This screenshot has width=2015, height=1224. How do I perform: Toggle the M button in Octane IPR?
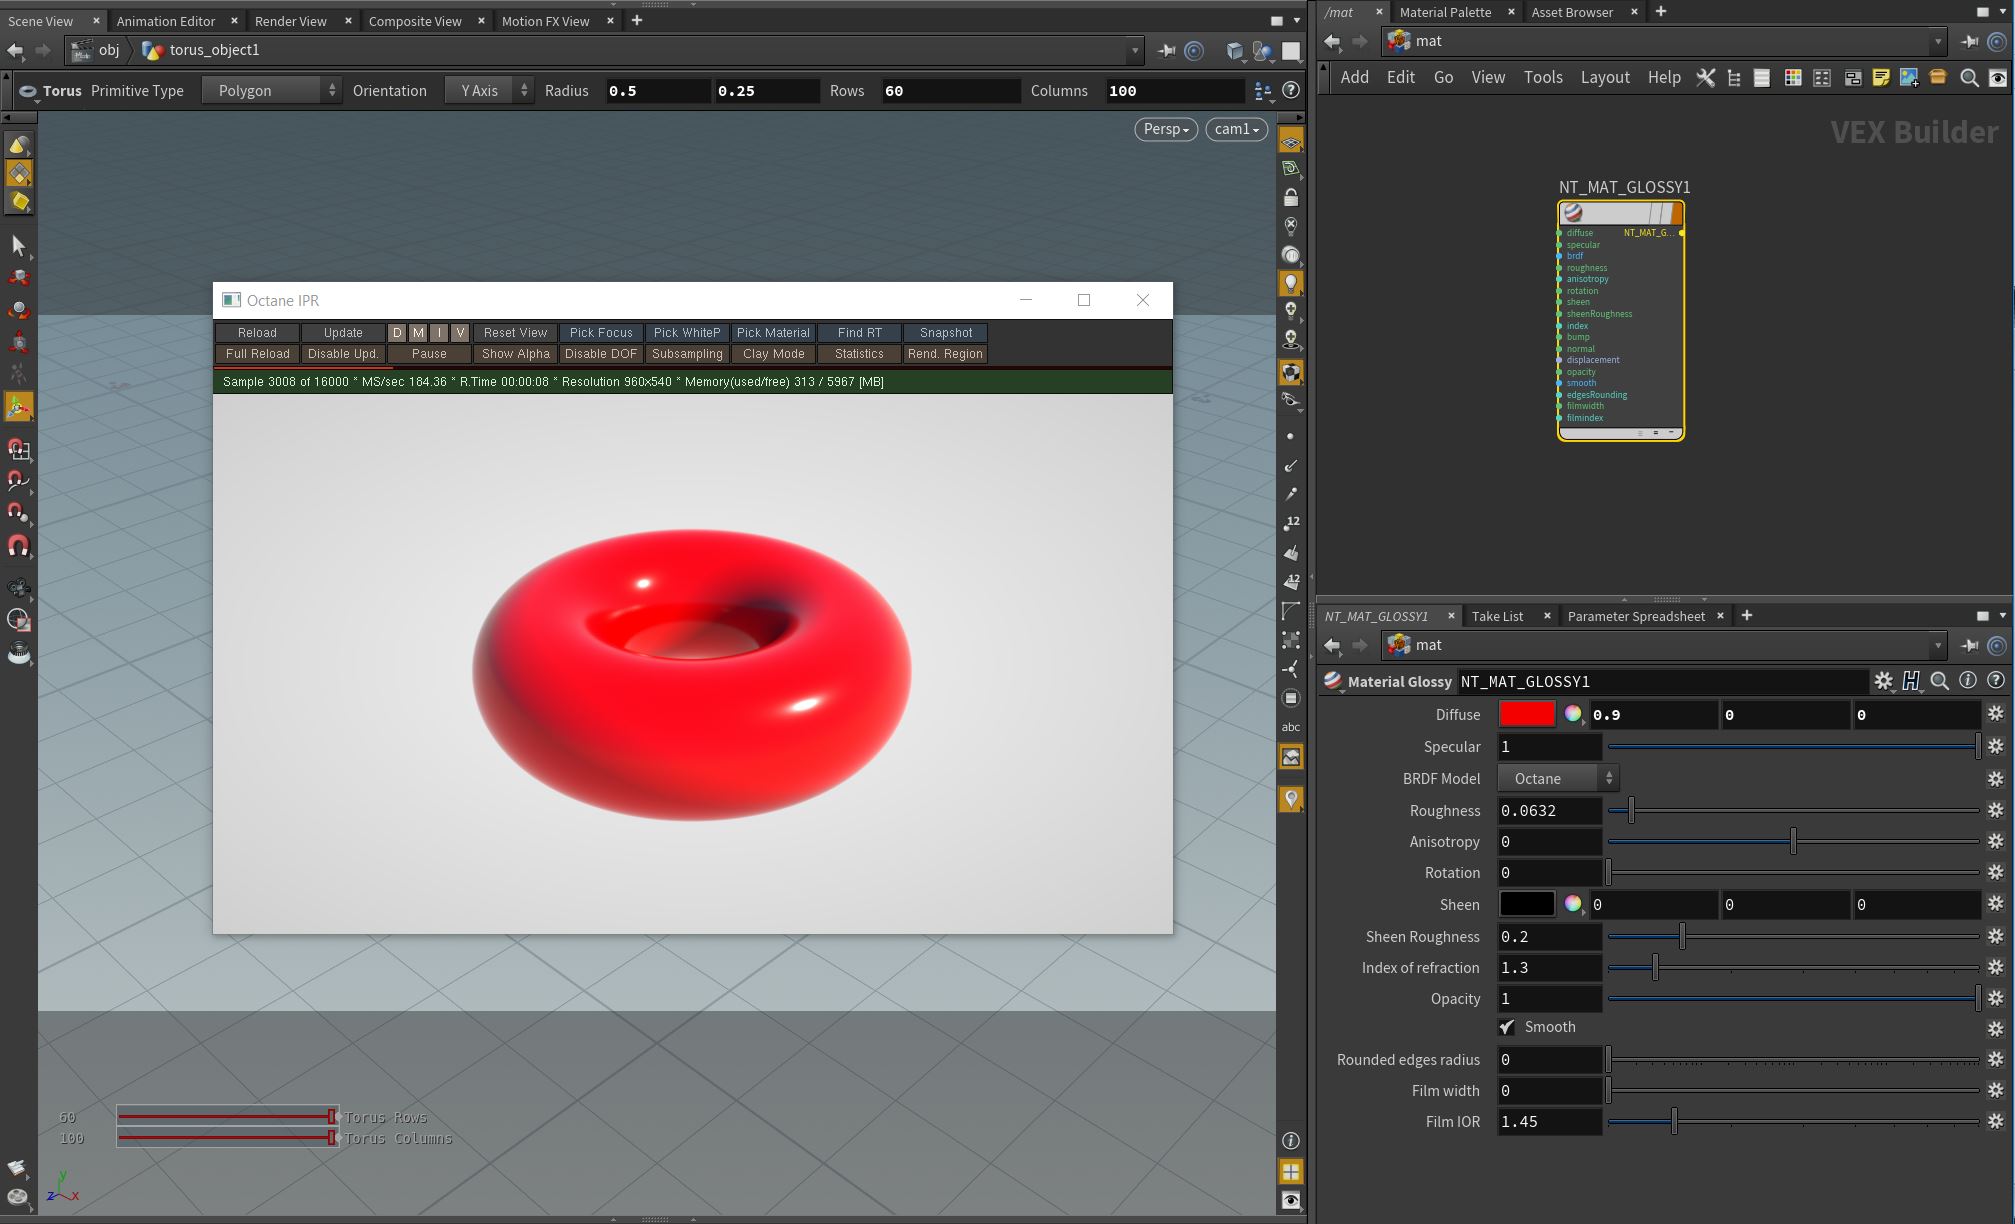click(418, 333)
